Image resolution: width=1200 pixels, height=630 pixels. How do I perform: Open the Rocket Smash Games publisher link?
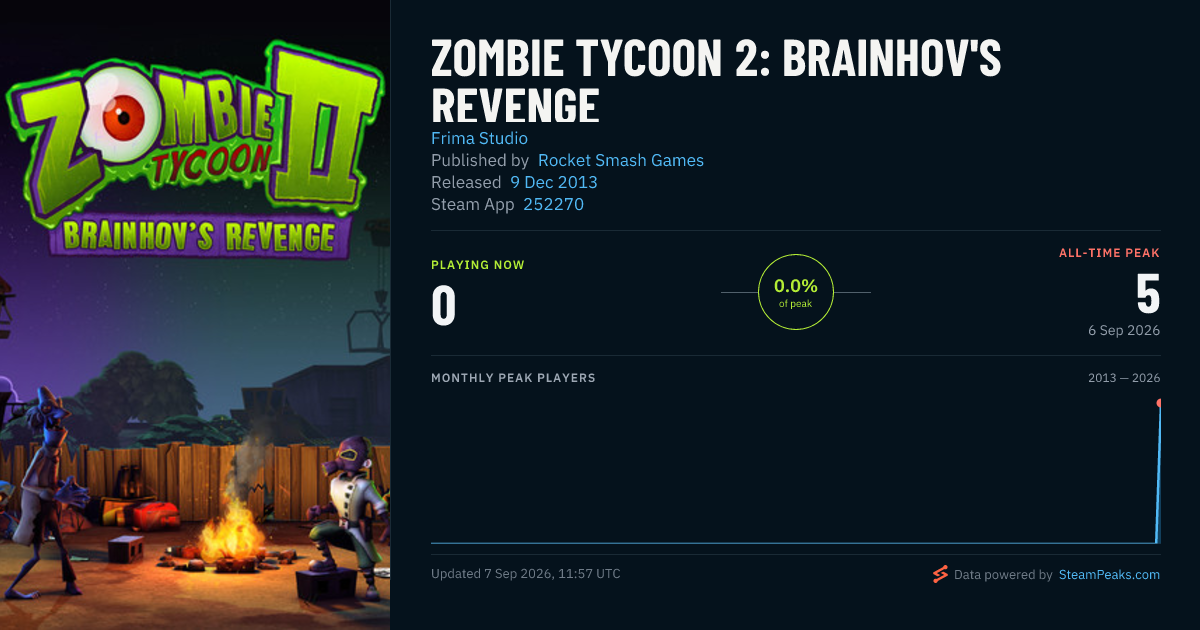tap(621, 160)
